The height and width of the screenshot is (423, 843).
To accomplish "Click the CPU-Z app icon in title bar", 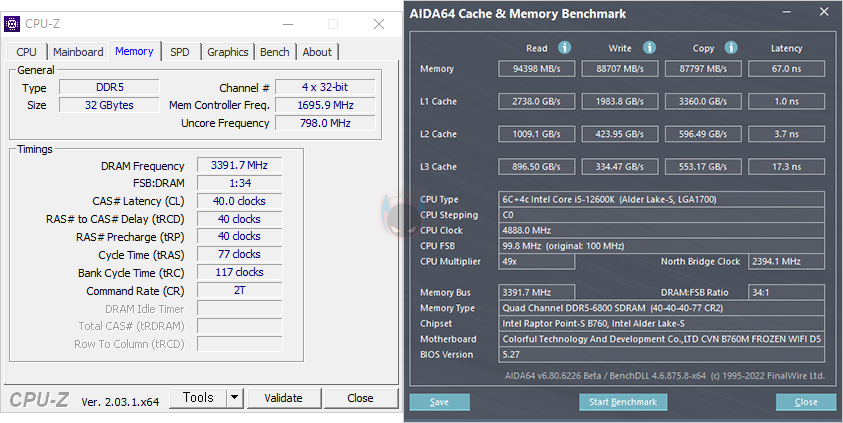I will (x=12, y=24).
